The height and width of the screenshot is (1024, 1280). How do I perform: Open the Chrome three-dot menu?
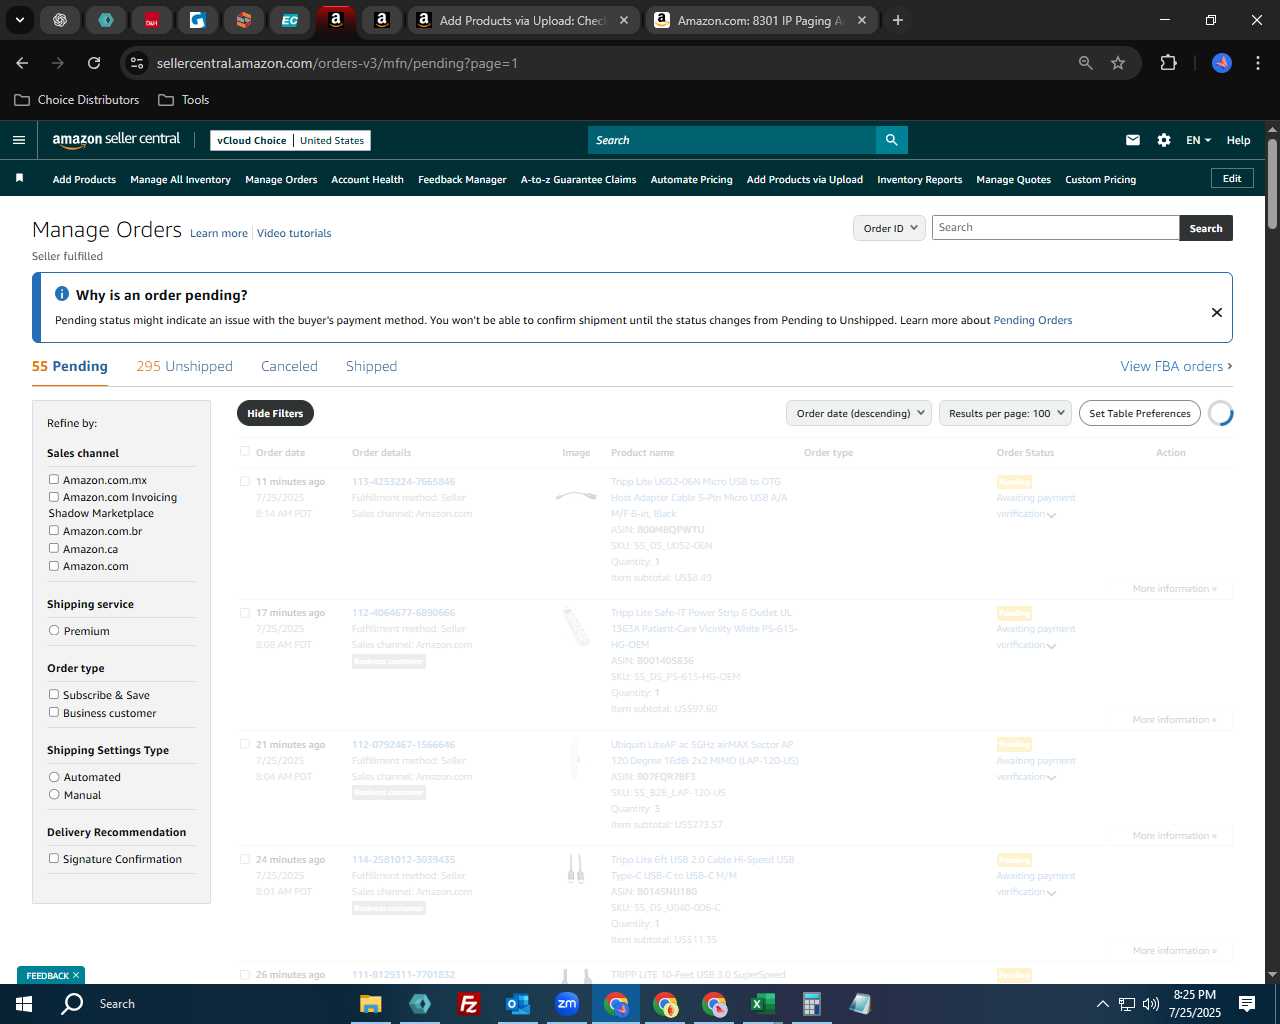pos(1256,63)
